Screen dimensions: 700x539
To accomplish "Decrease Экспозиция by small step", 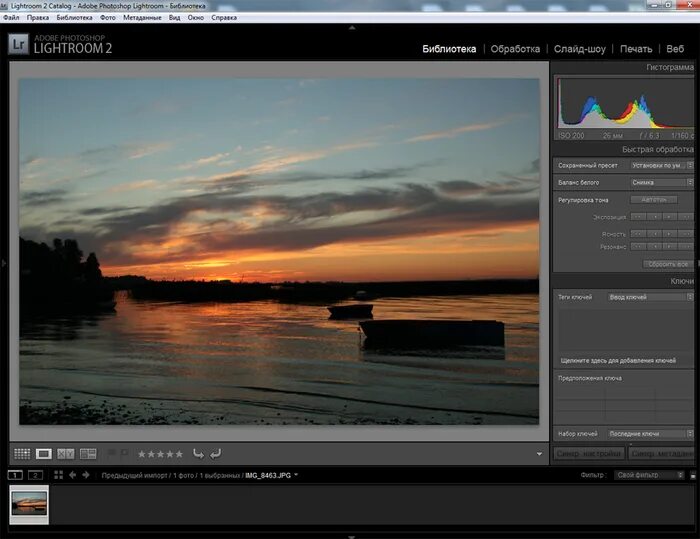I will [654, 217].
